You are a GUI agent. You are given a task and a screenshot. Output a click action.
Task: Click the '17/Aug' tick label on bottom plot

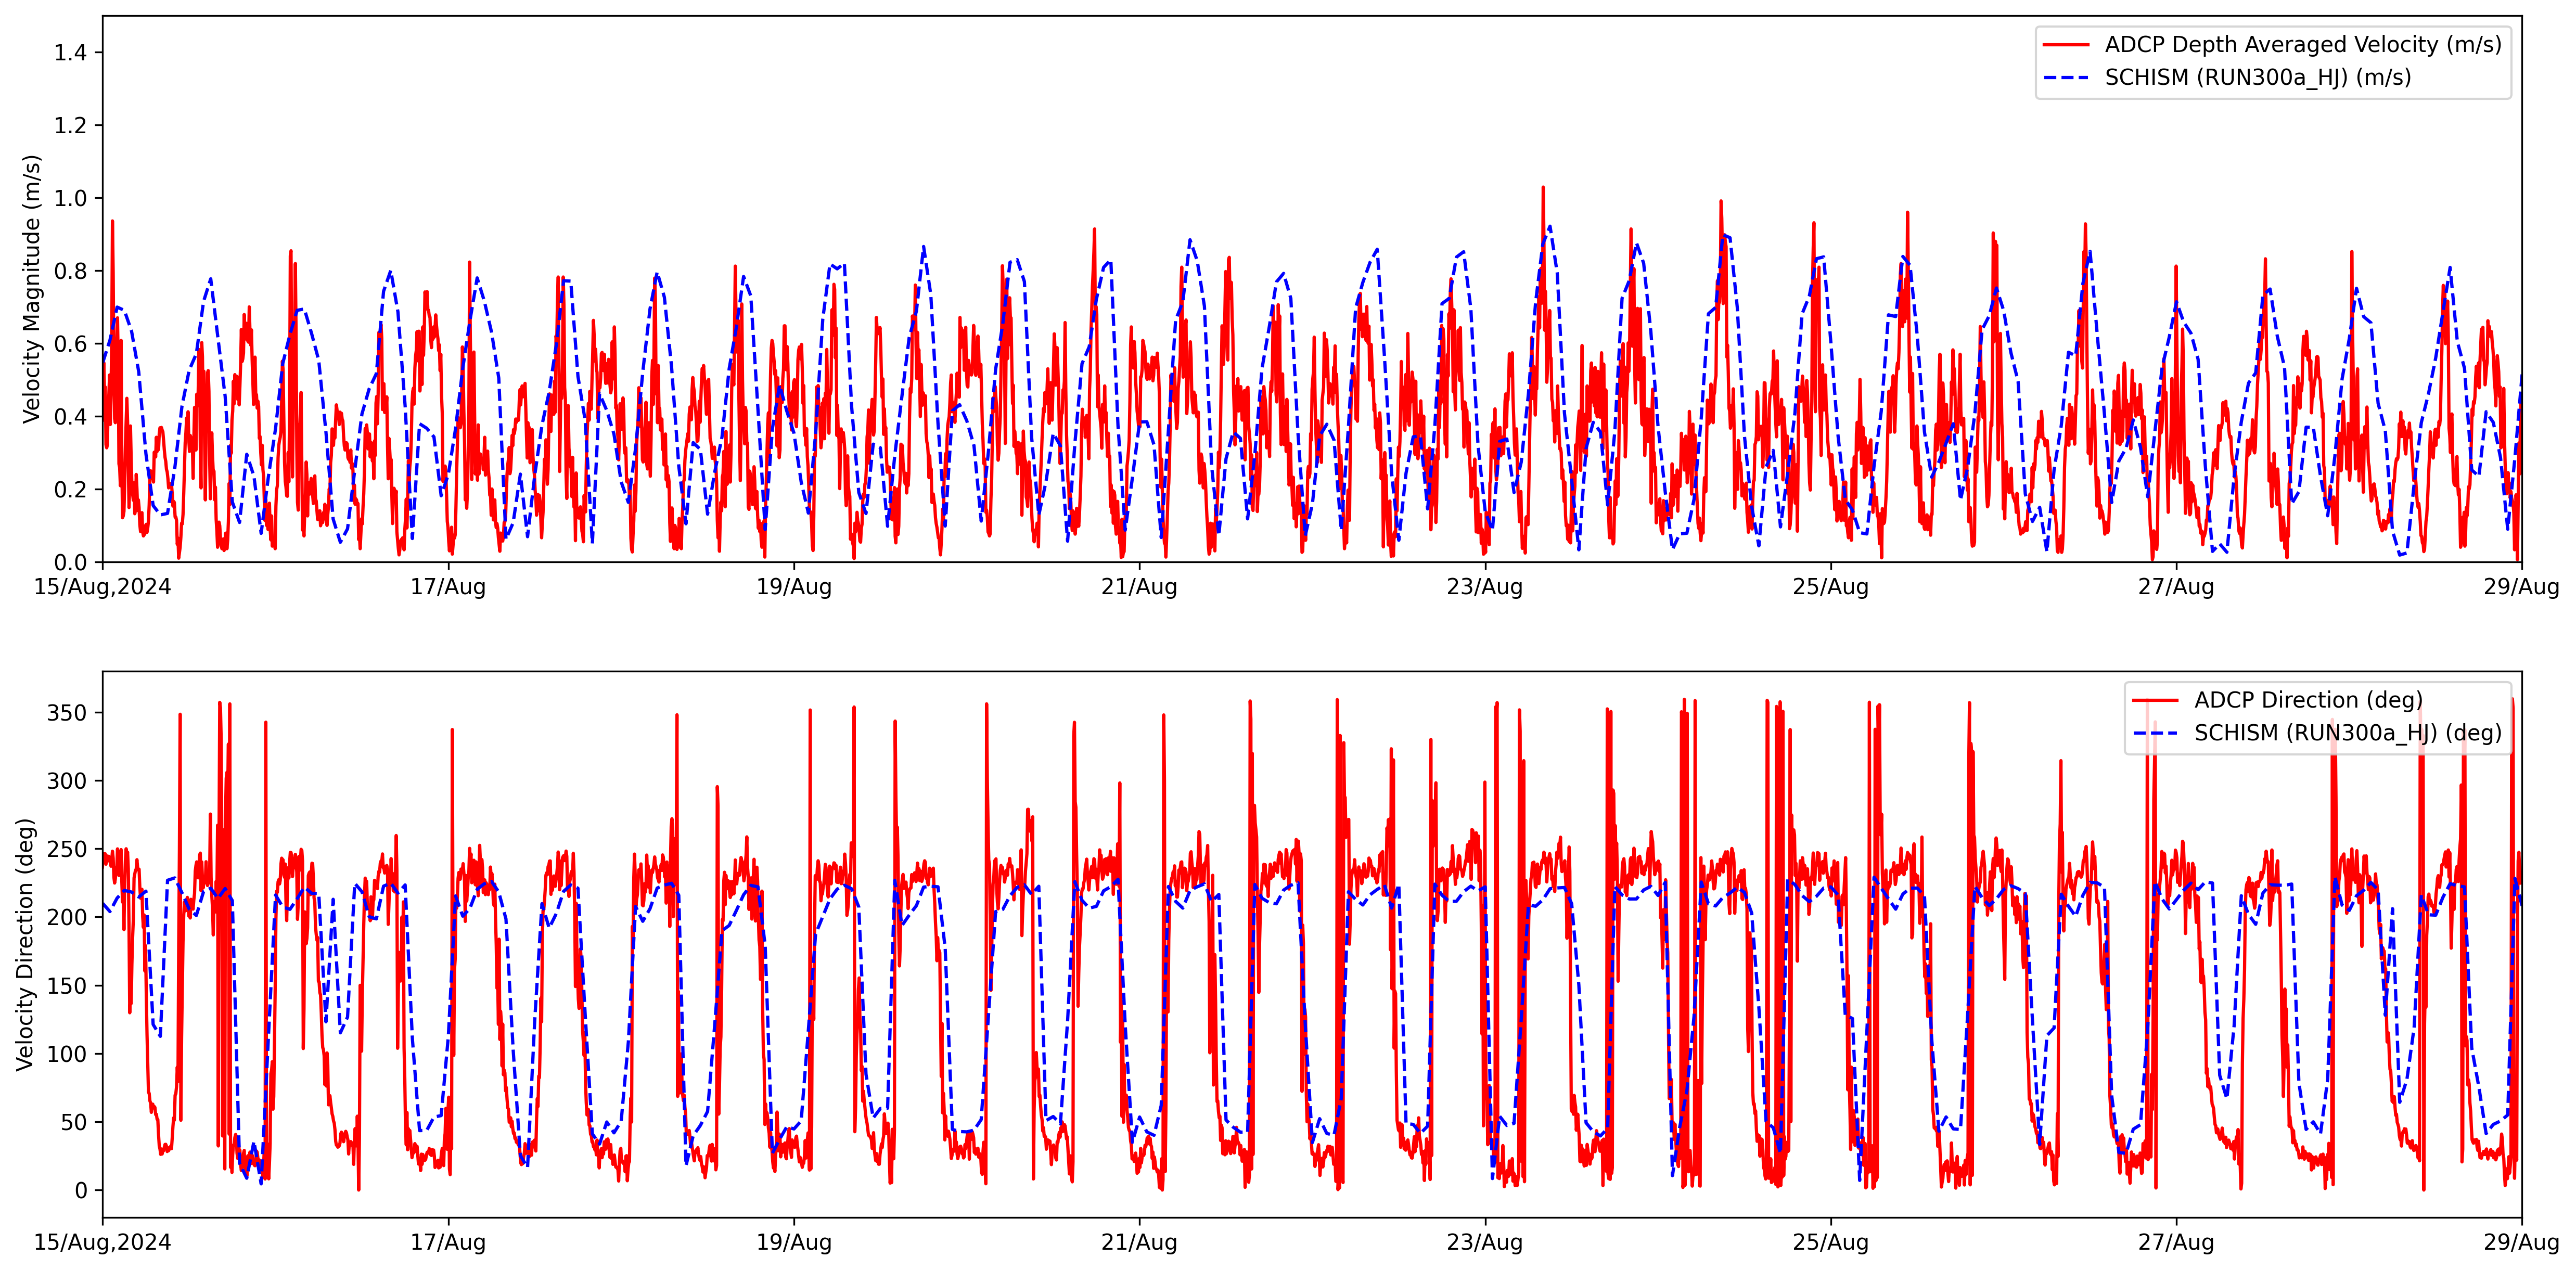pos(448,1243)
